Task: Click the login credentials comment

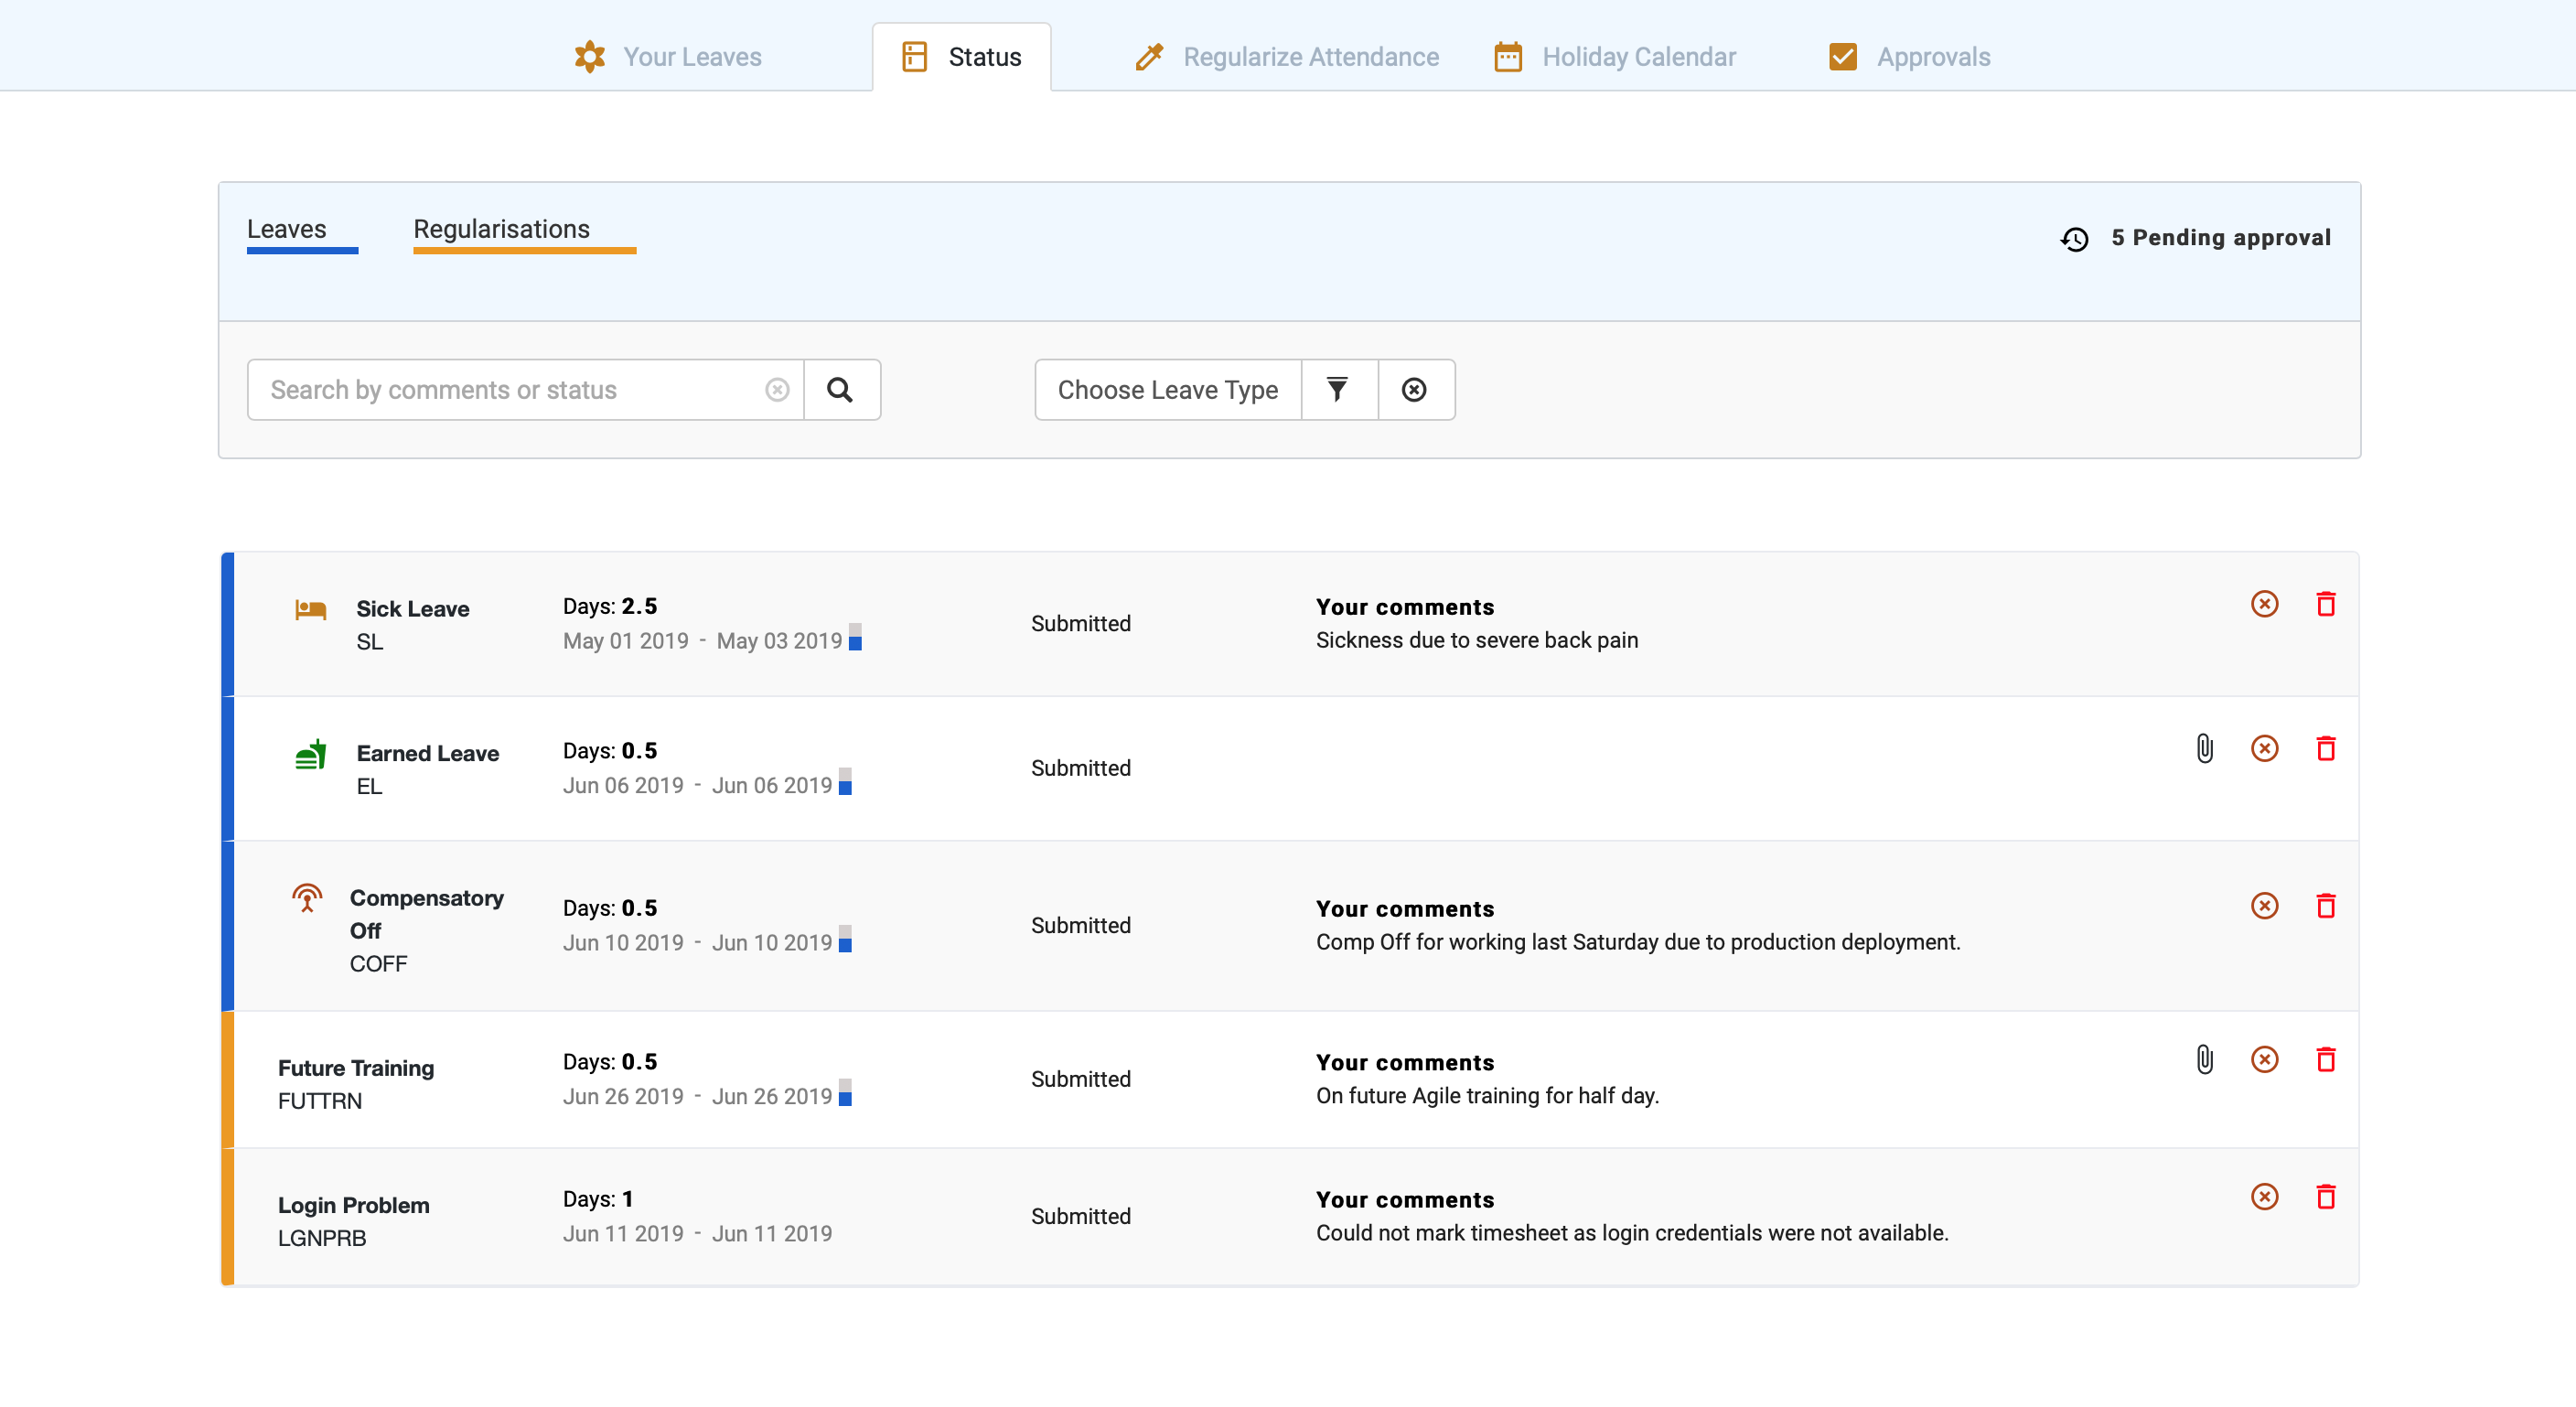Action: (1632, 1233)
